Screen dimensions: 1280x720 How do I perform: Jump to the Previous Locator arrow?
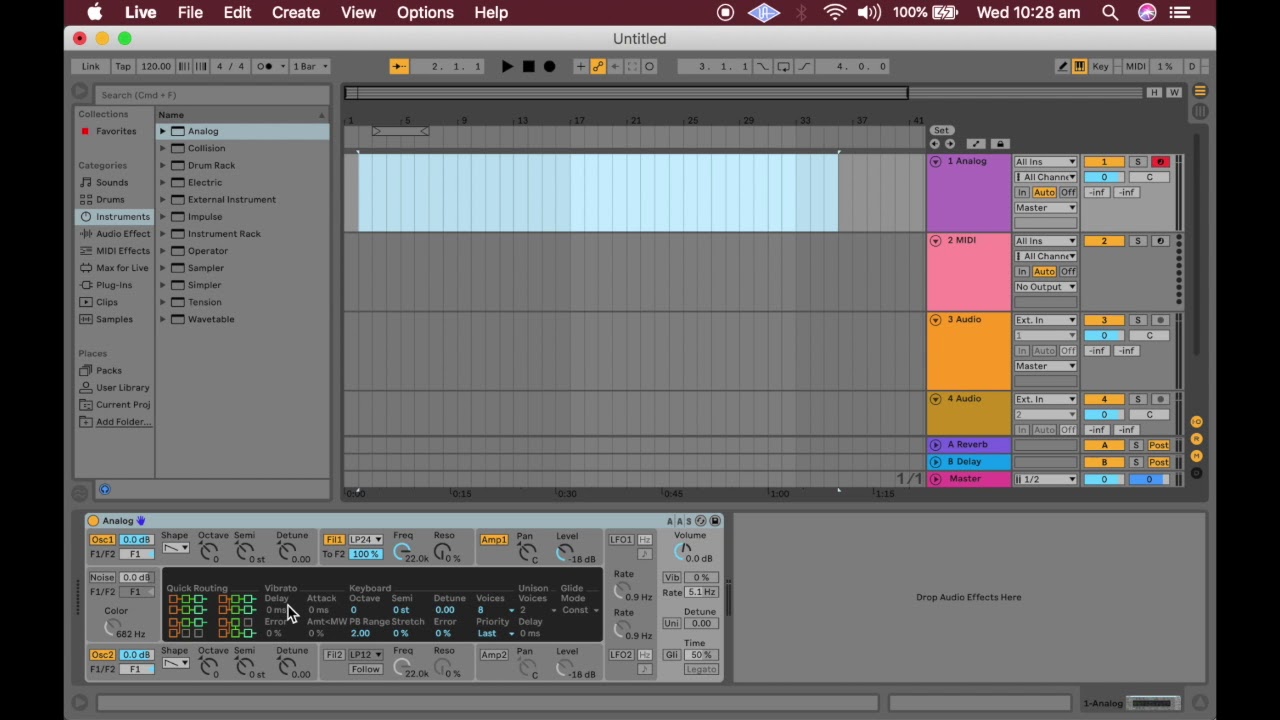coord(934,144)
